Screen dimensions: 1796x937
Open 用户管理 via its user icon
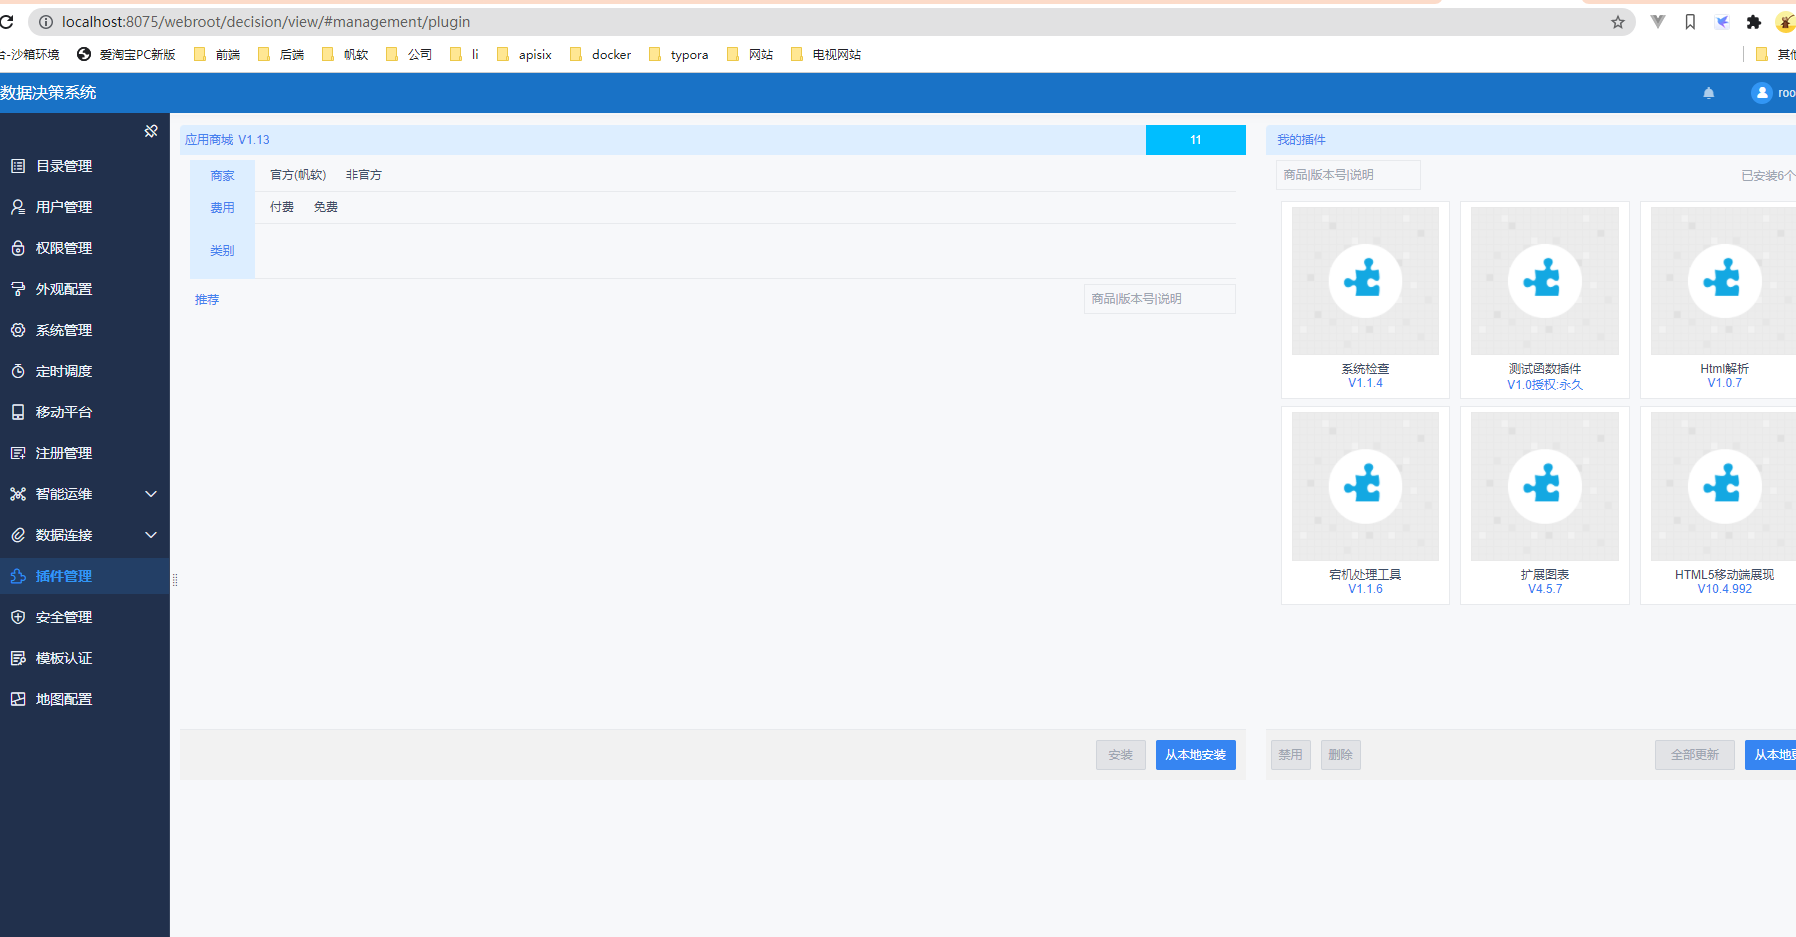point(18,207)
